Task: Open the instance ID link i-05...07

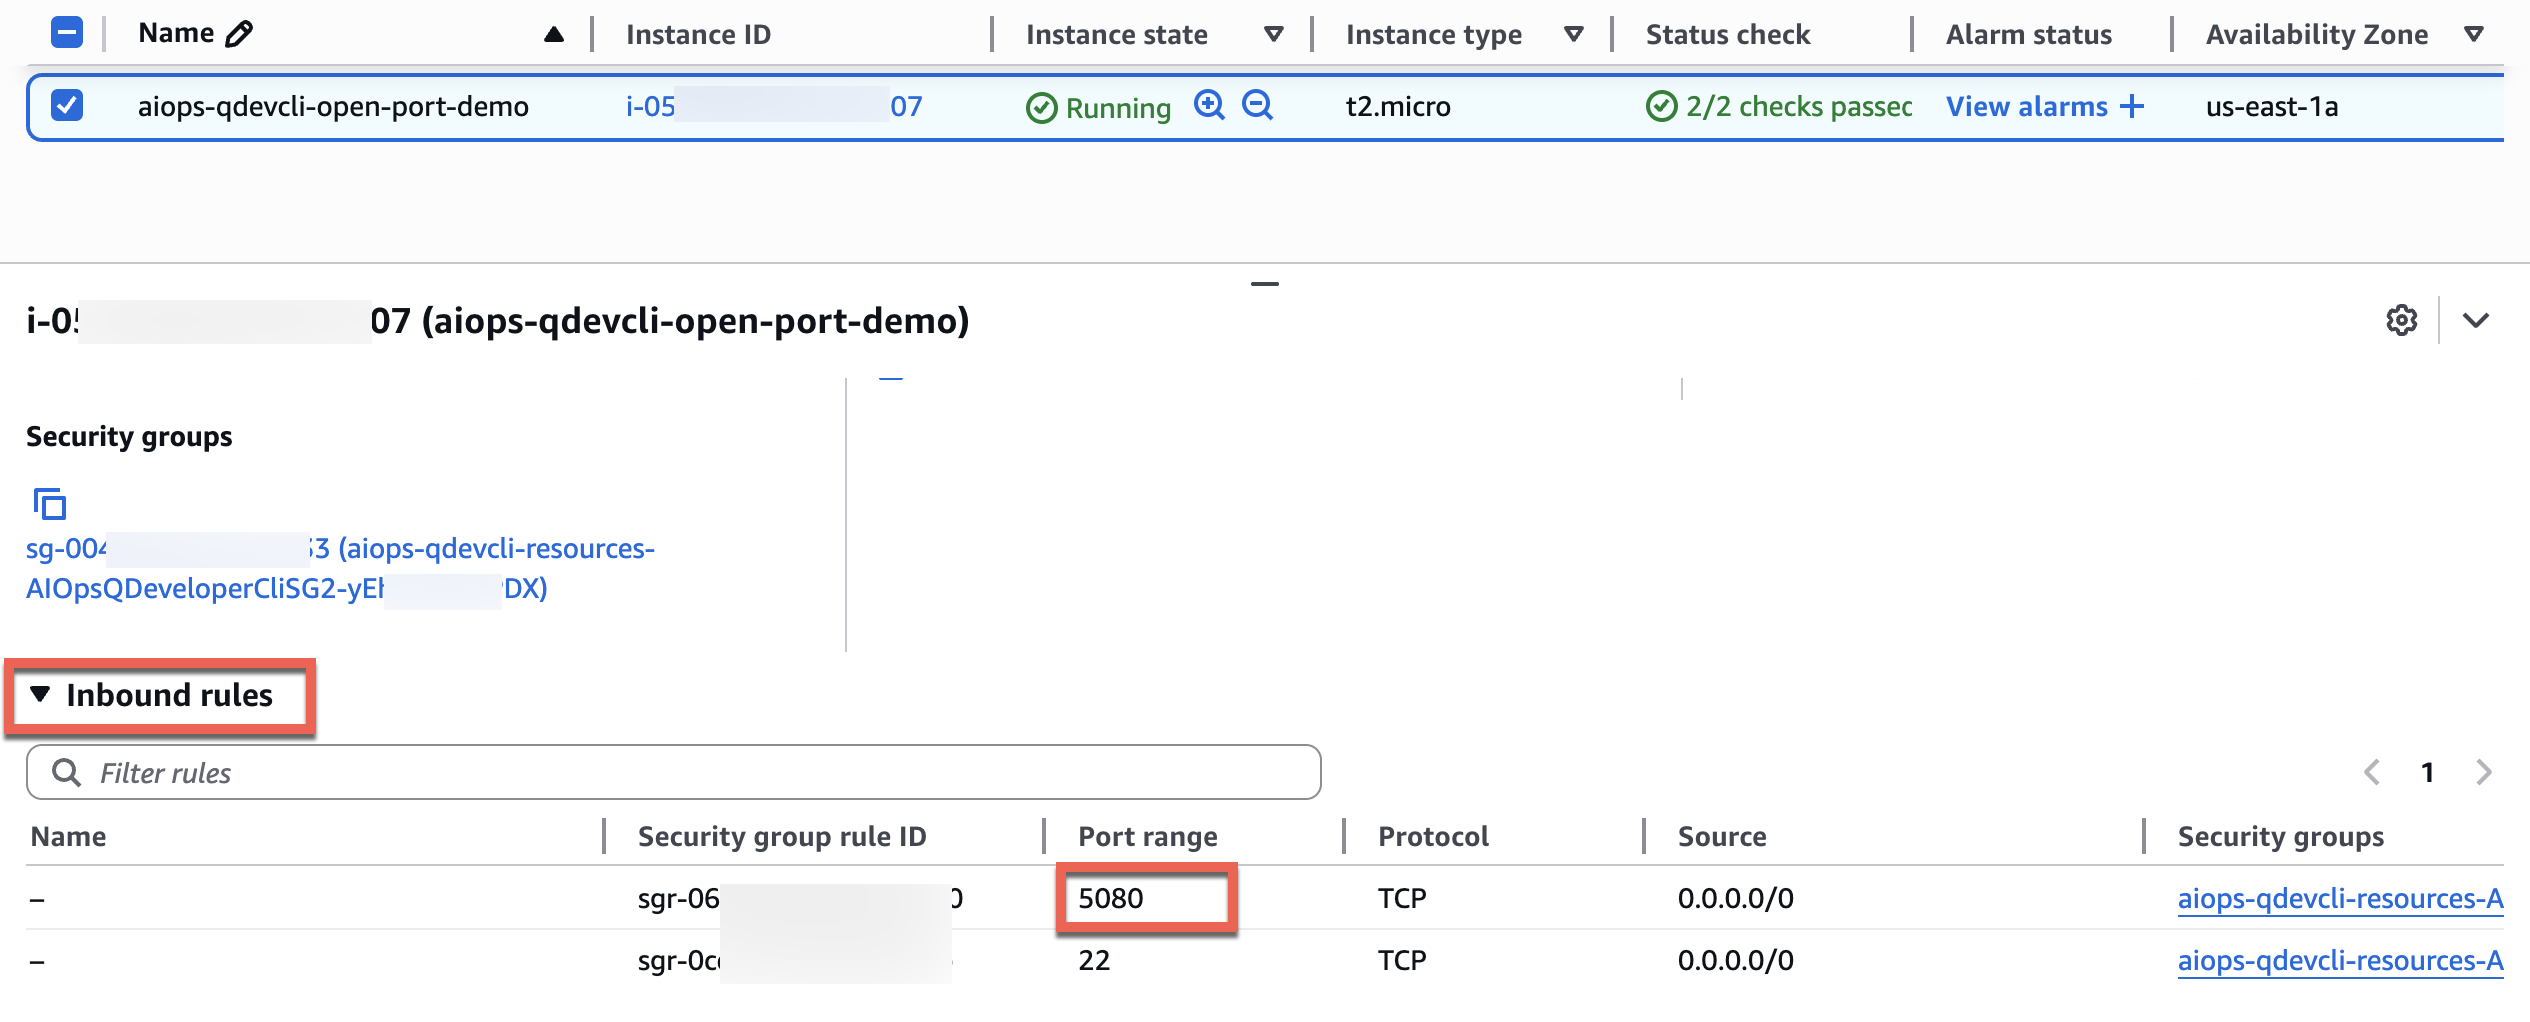Action: (x=774, y=106)
